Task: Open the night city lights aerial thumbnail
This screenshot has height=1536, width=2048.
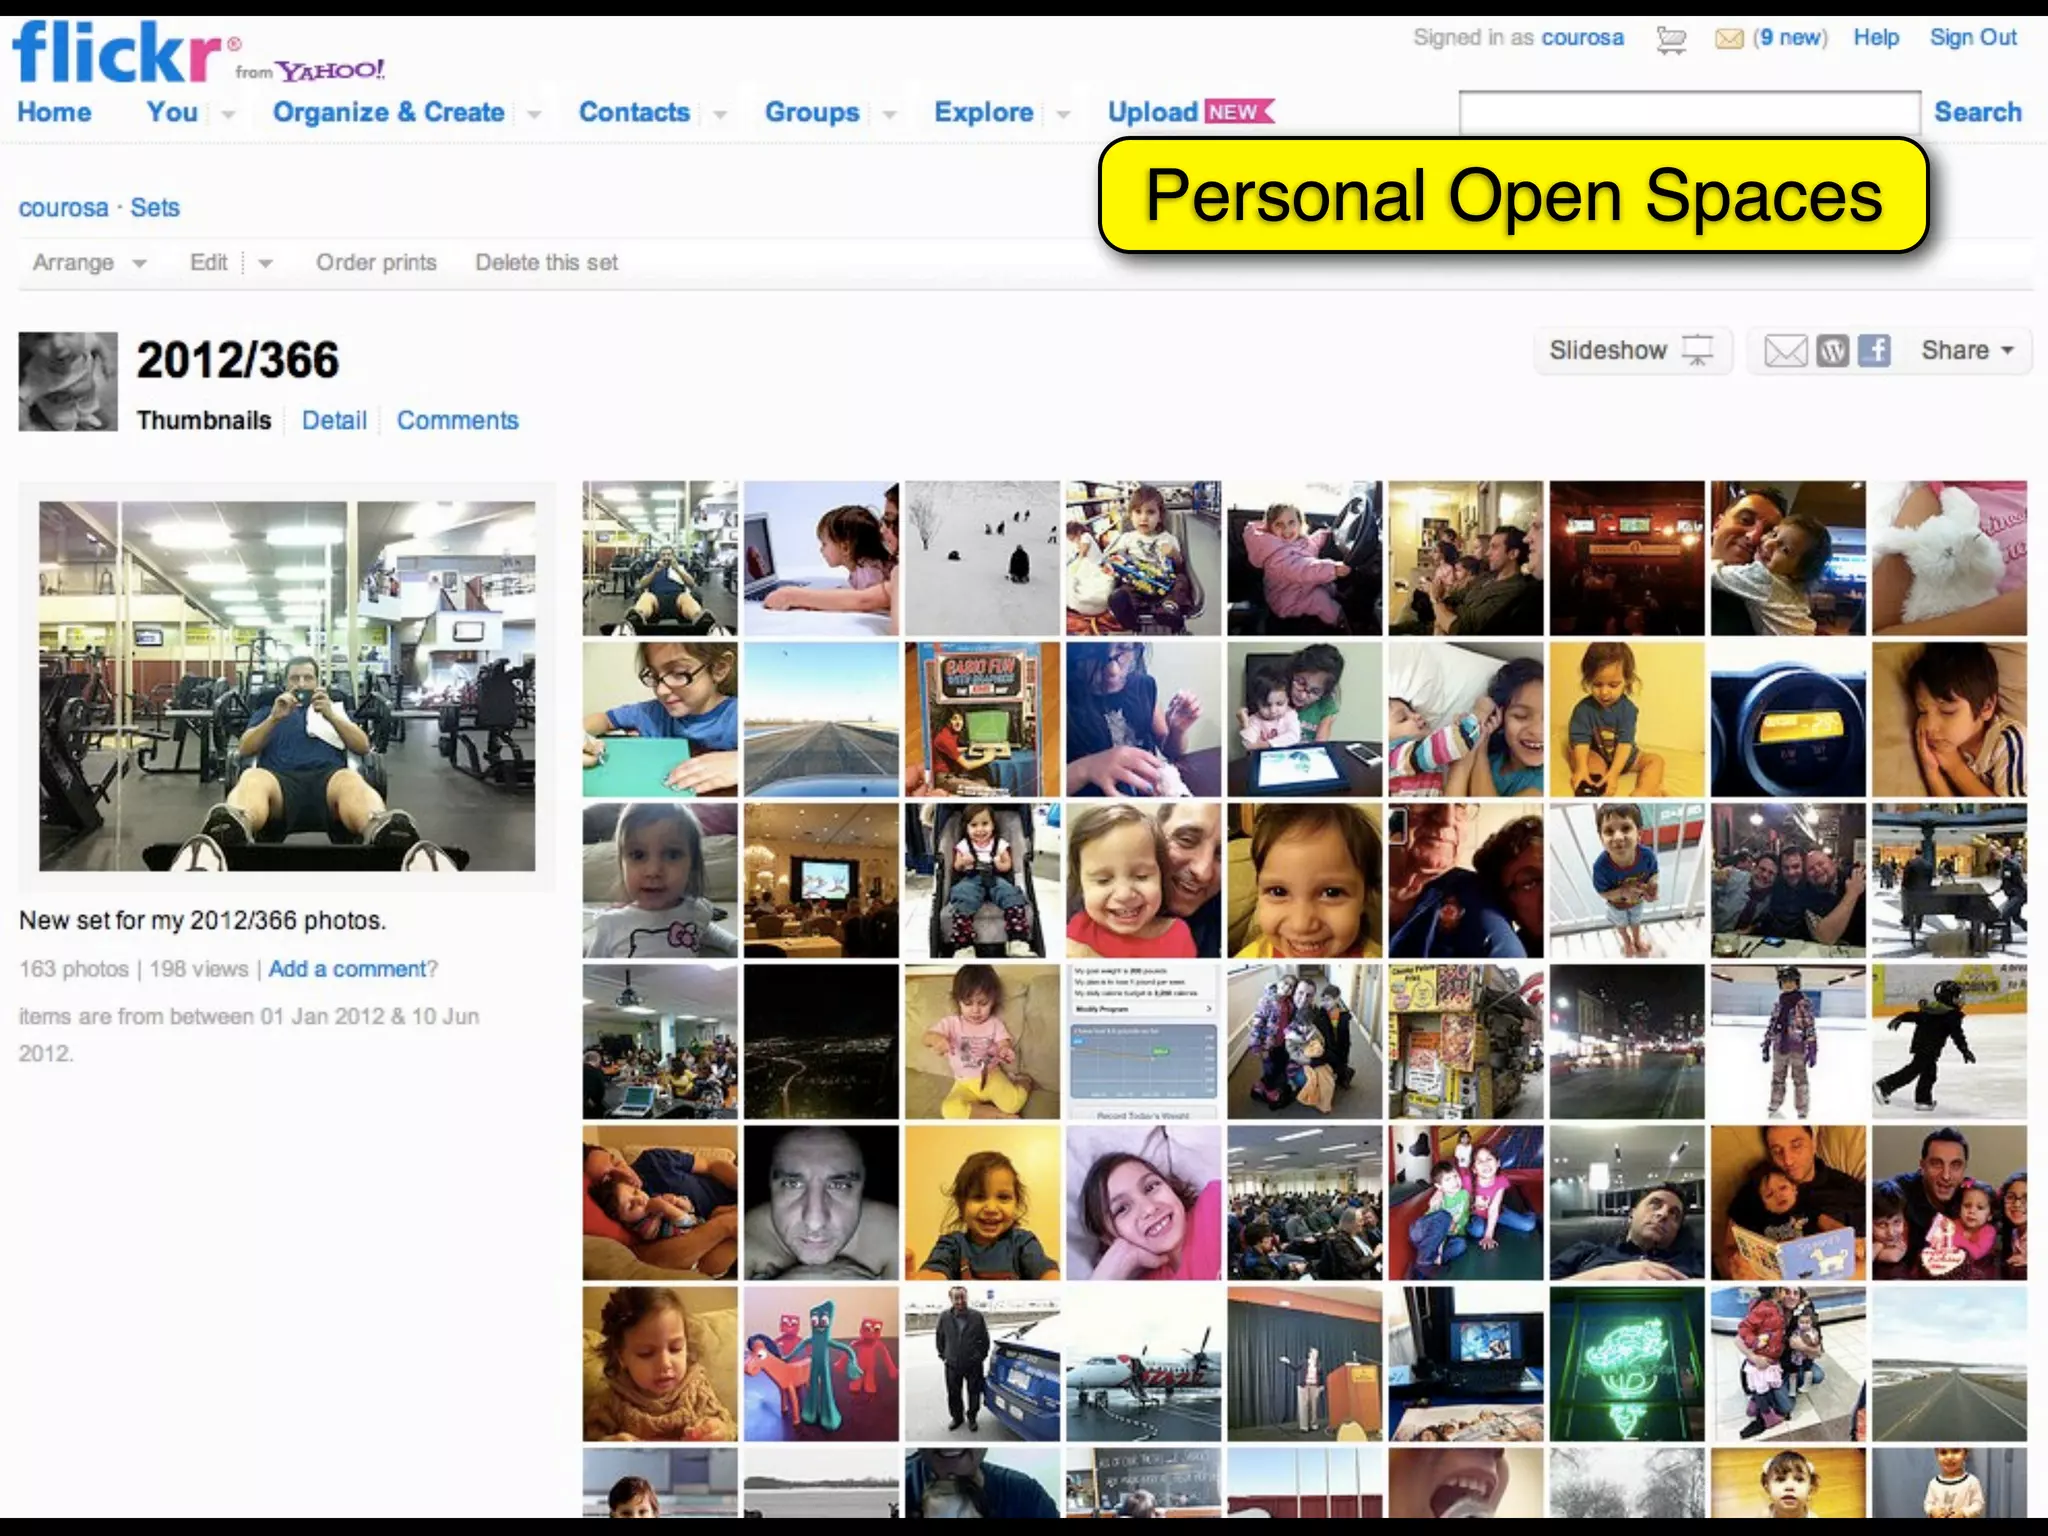Action: [x=821, y=1041]
